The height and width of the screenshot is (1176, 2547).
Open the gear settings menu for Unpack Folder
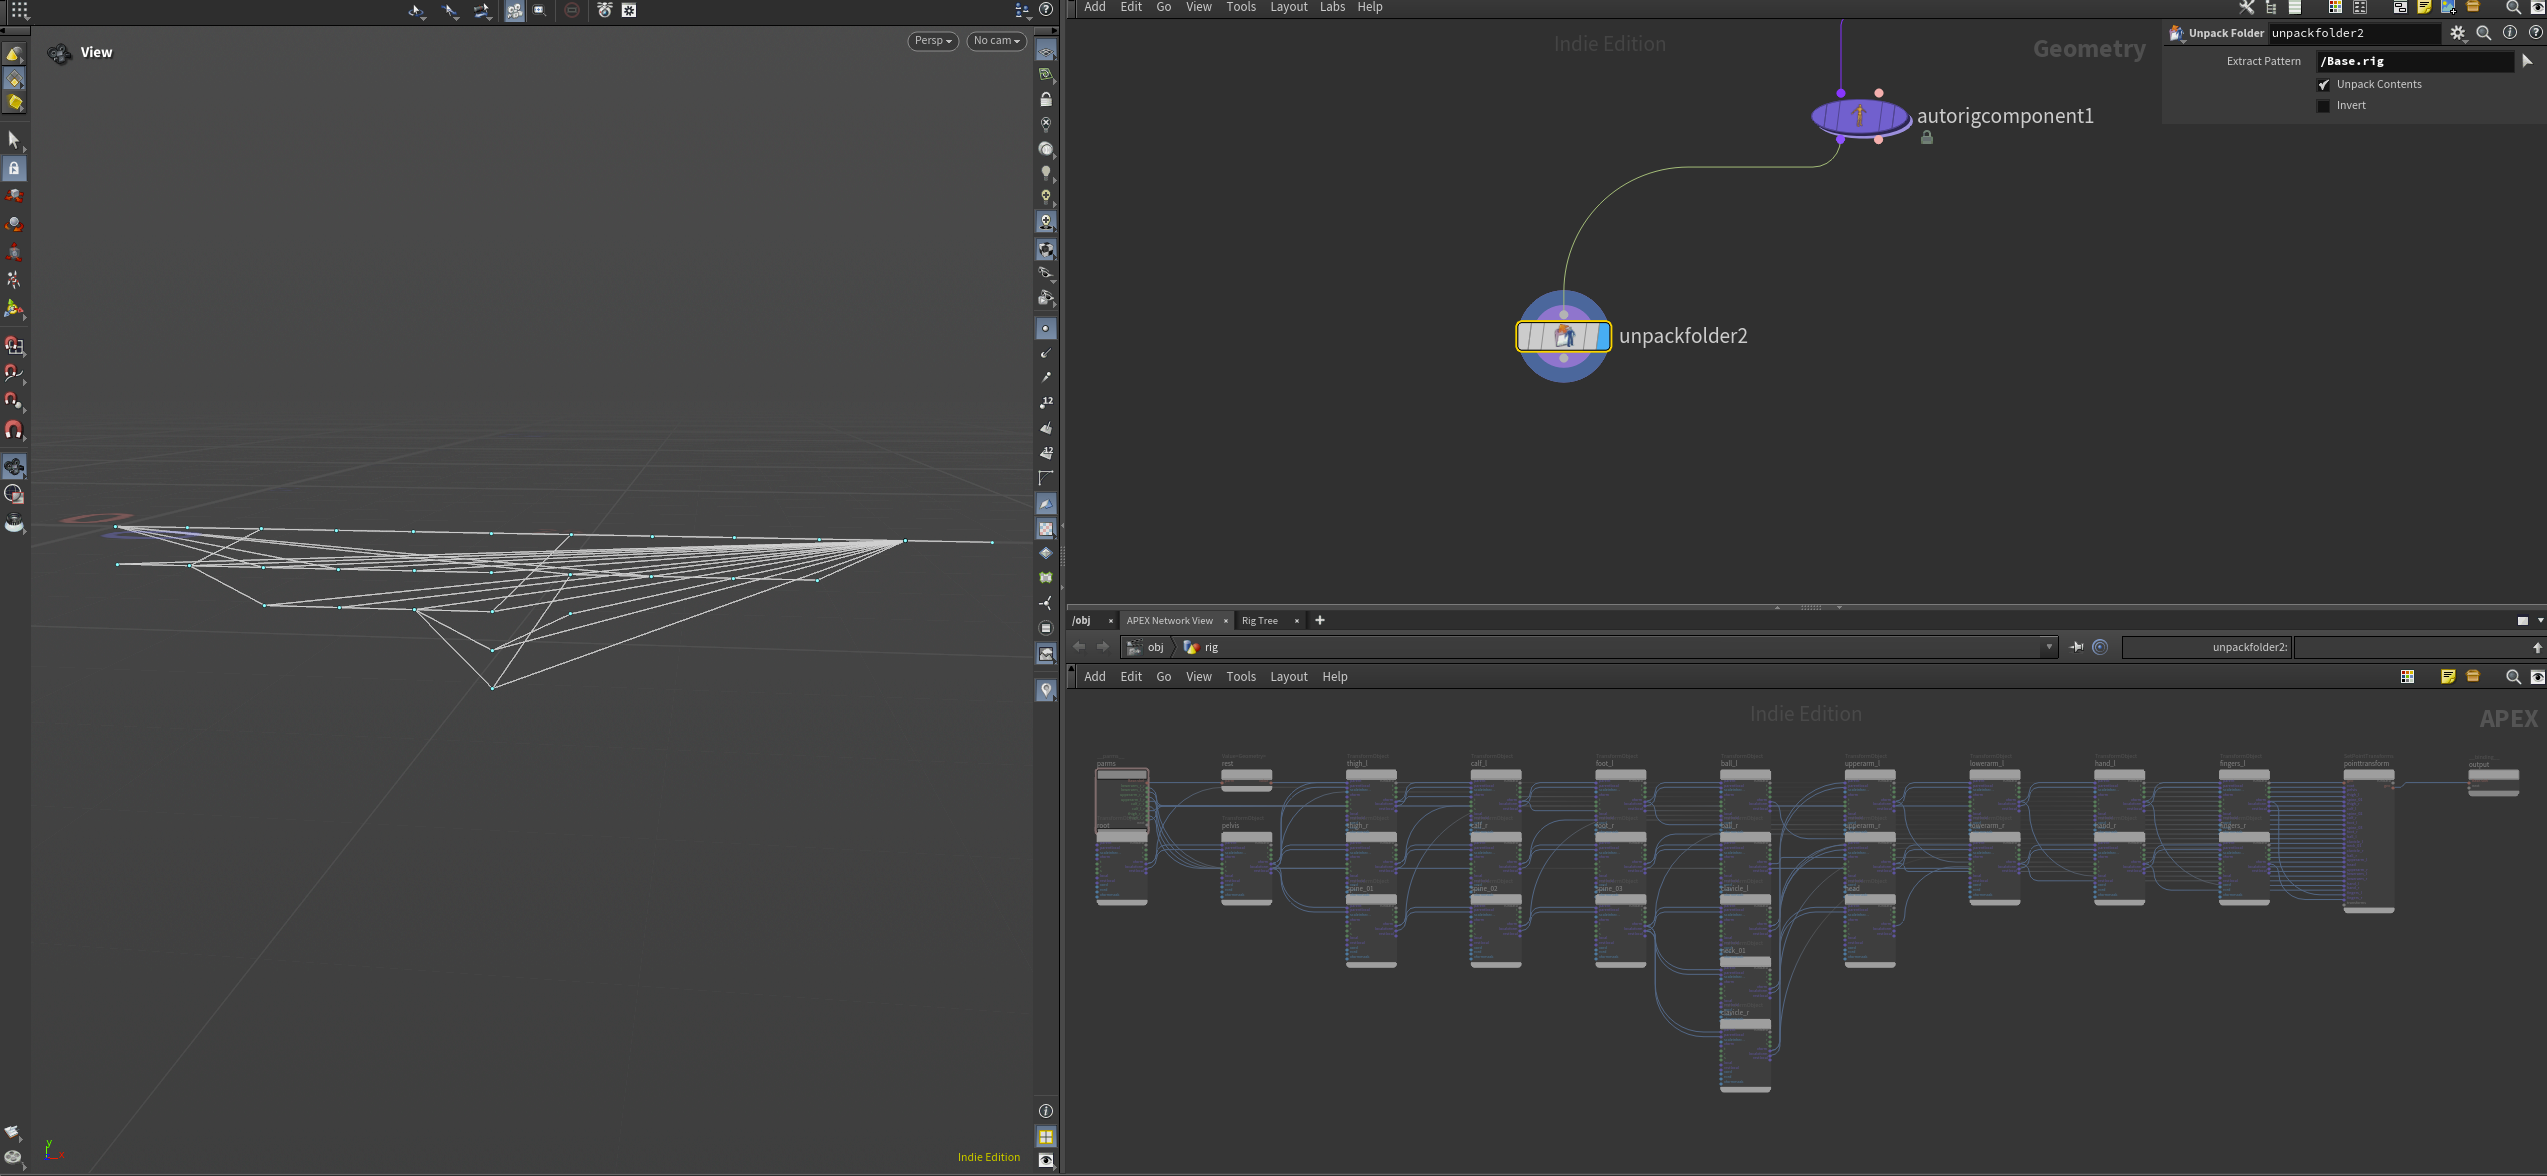[2458, 32]
